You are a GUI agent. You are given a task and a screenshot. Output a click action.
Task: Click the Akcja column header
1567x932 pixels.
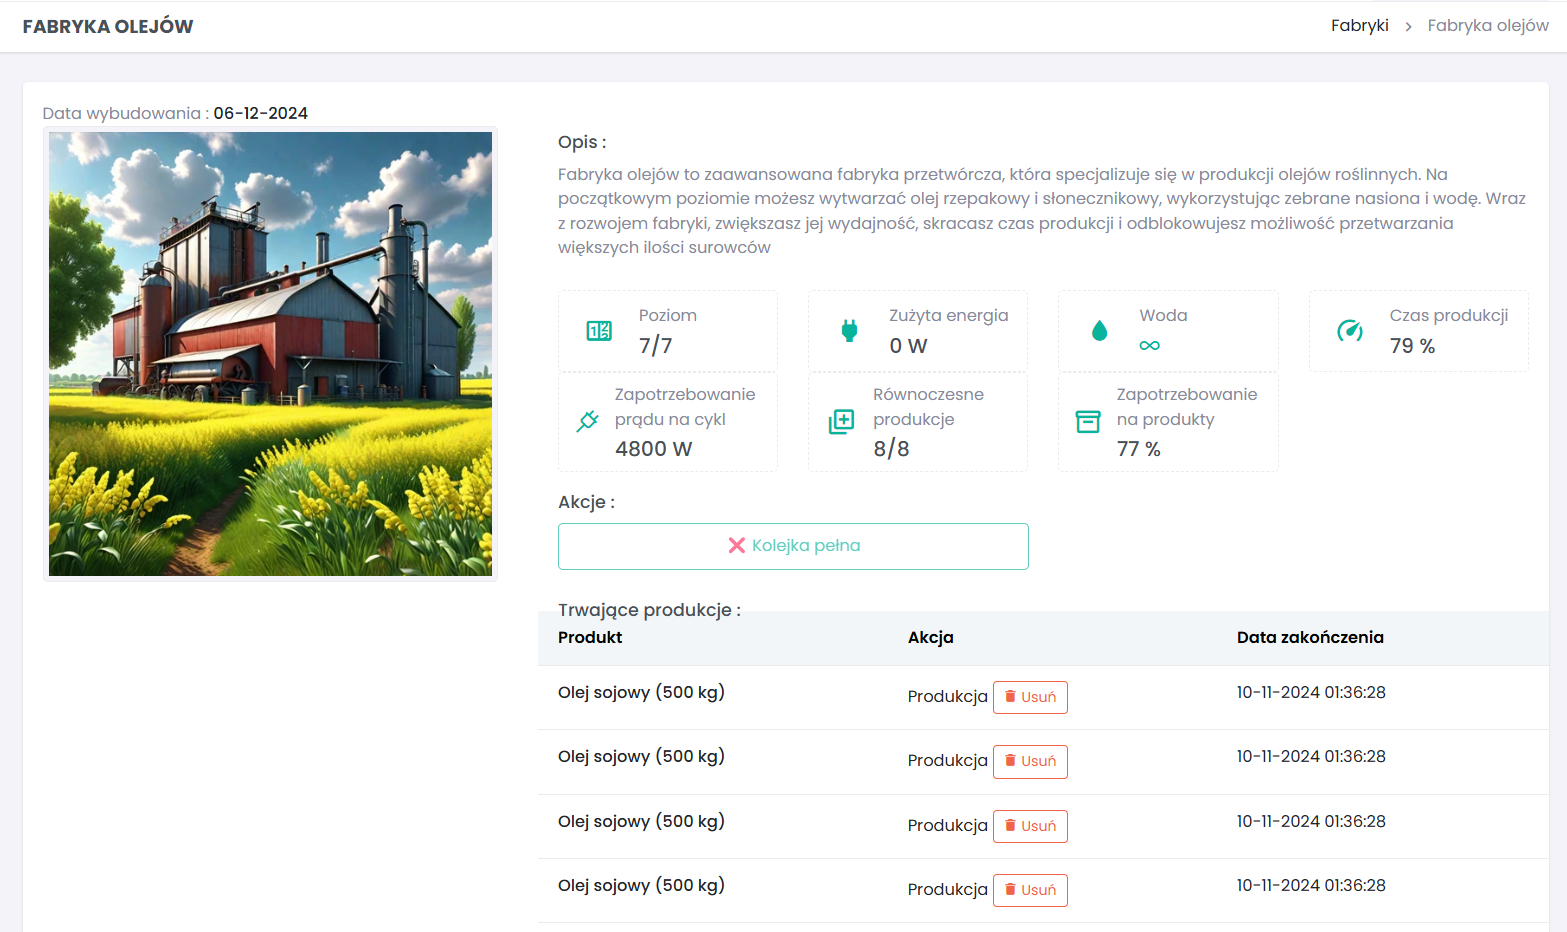[930, 638]
